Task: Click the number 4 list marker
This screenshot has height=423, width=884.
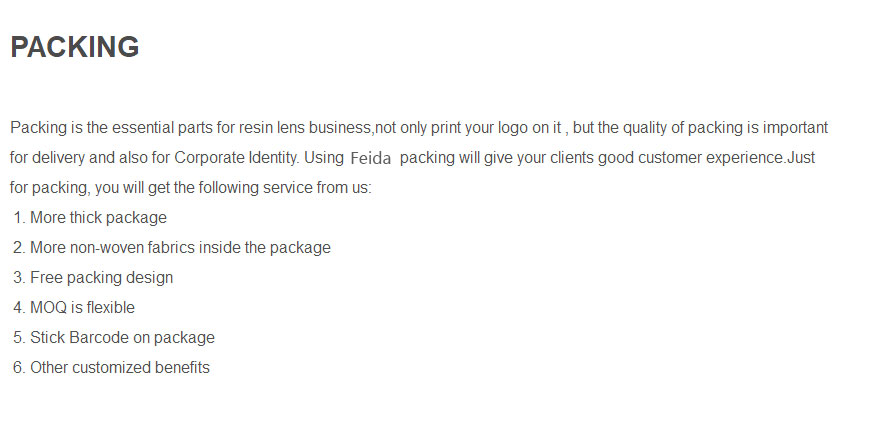Action: (x=19, y=307)
